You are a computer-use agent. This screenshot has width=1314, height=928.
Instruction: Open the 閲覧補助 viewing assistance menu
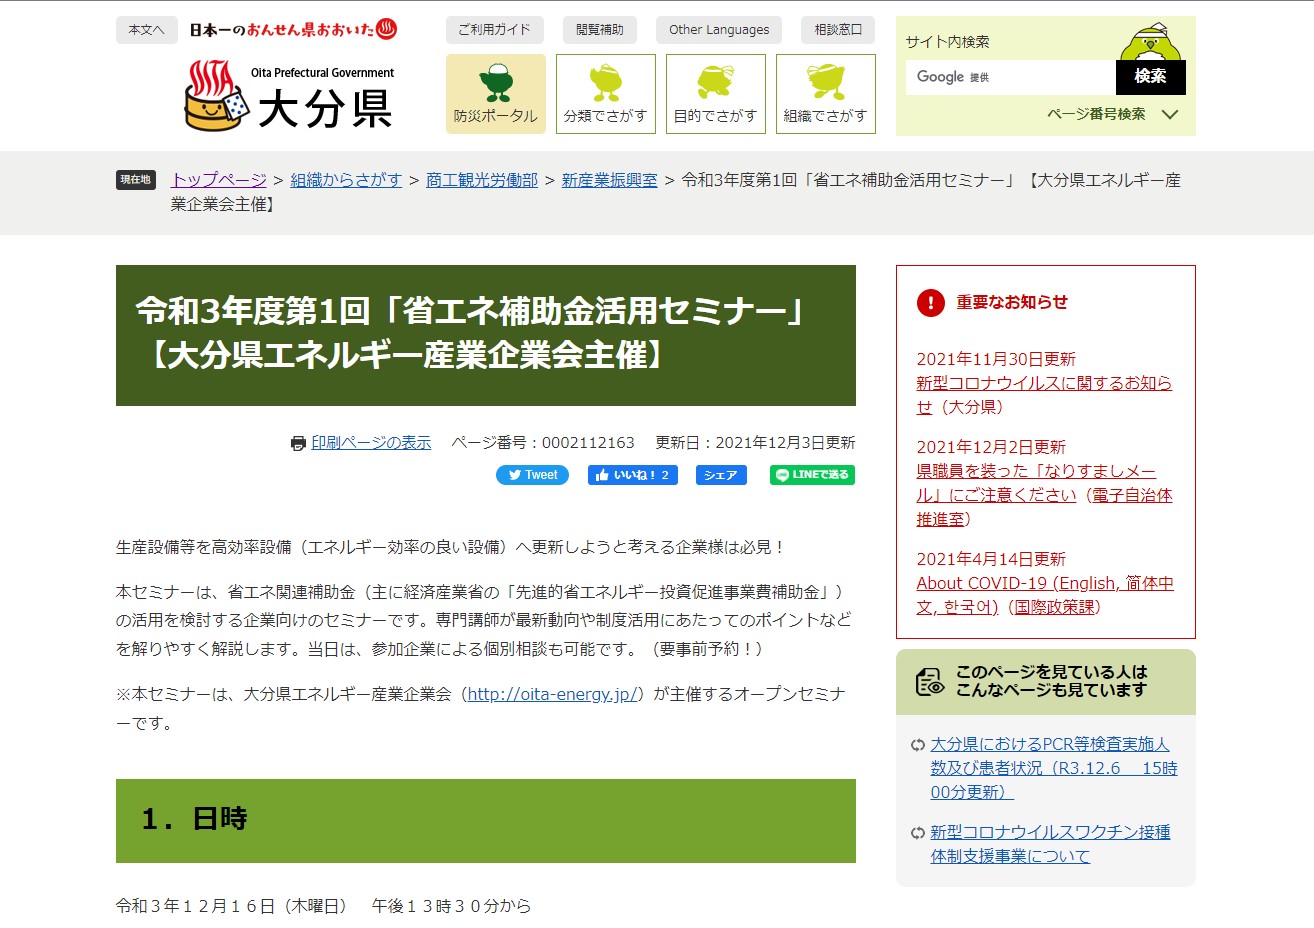click(599, 30)
